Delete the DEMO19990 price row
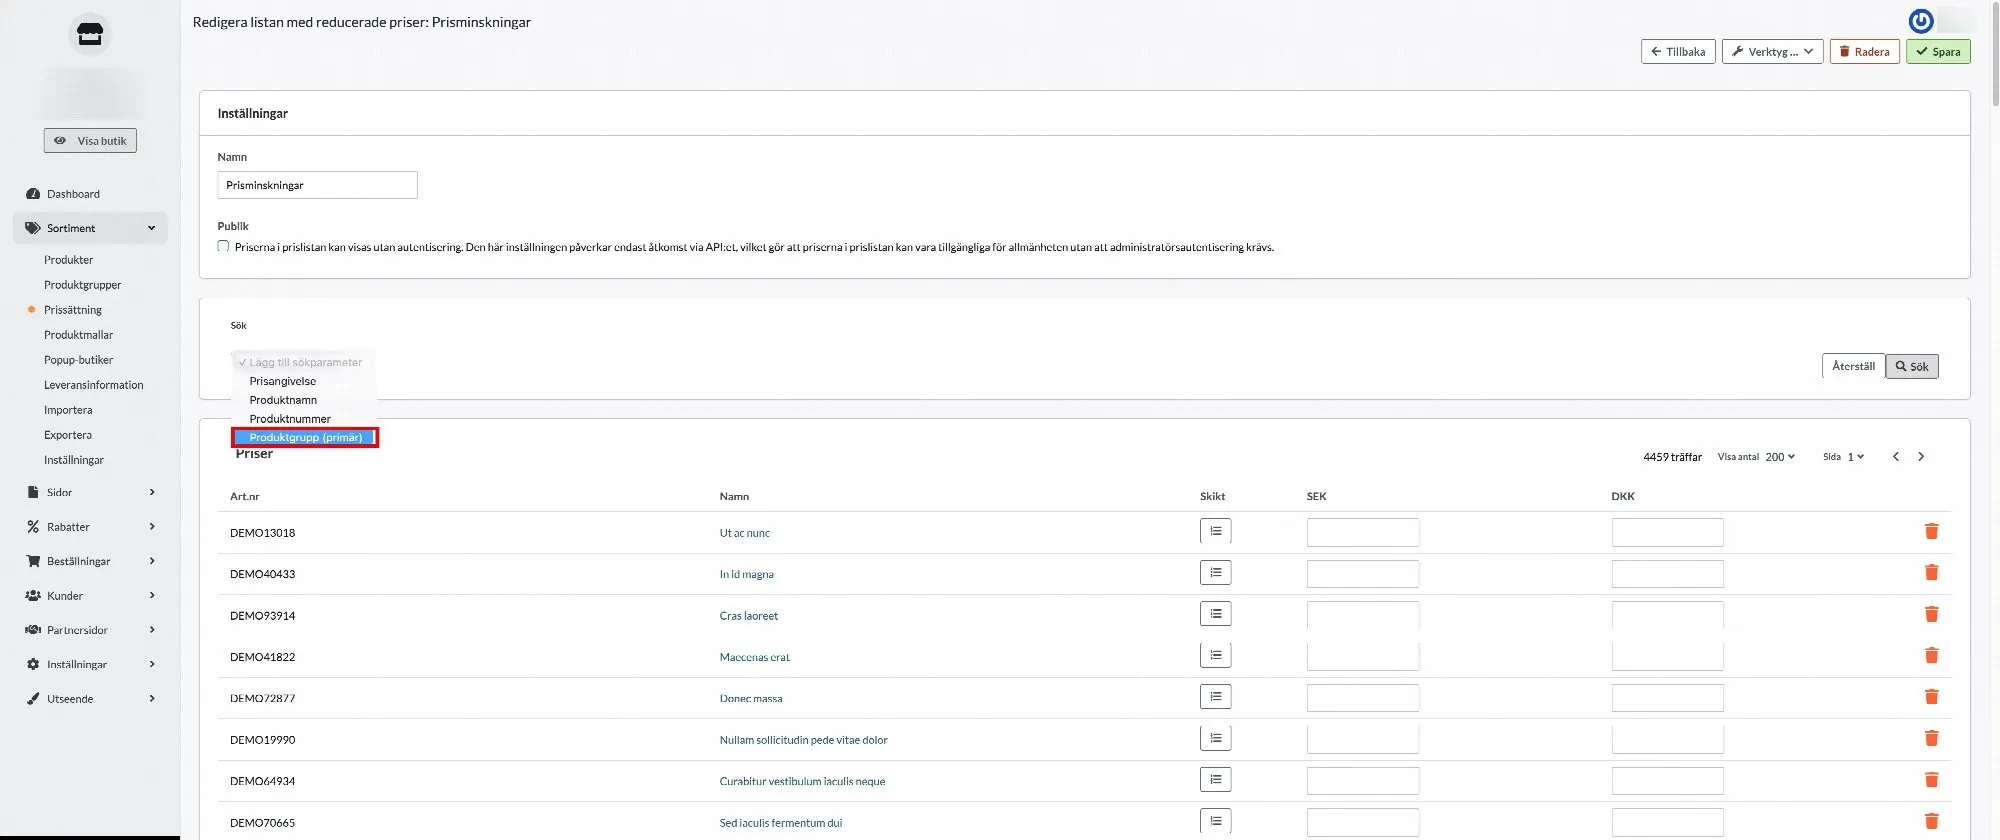Image resolution: width=2000 pixels, height=840 pixels. (x=1931, y=738)
